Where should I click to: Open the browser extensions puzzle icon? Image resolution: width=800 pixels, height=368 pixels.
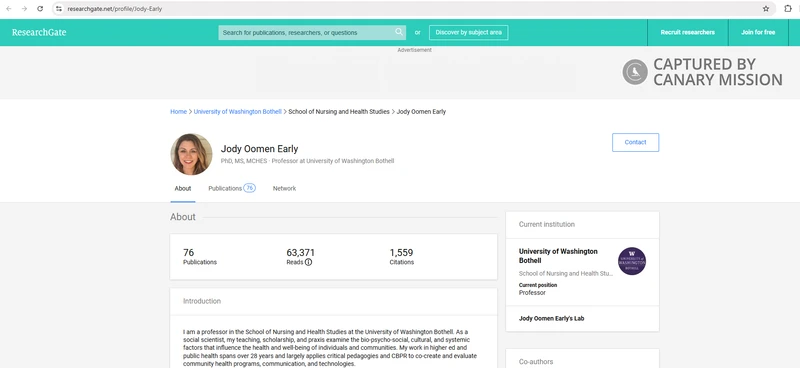coord(788,9)
